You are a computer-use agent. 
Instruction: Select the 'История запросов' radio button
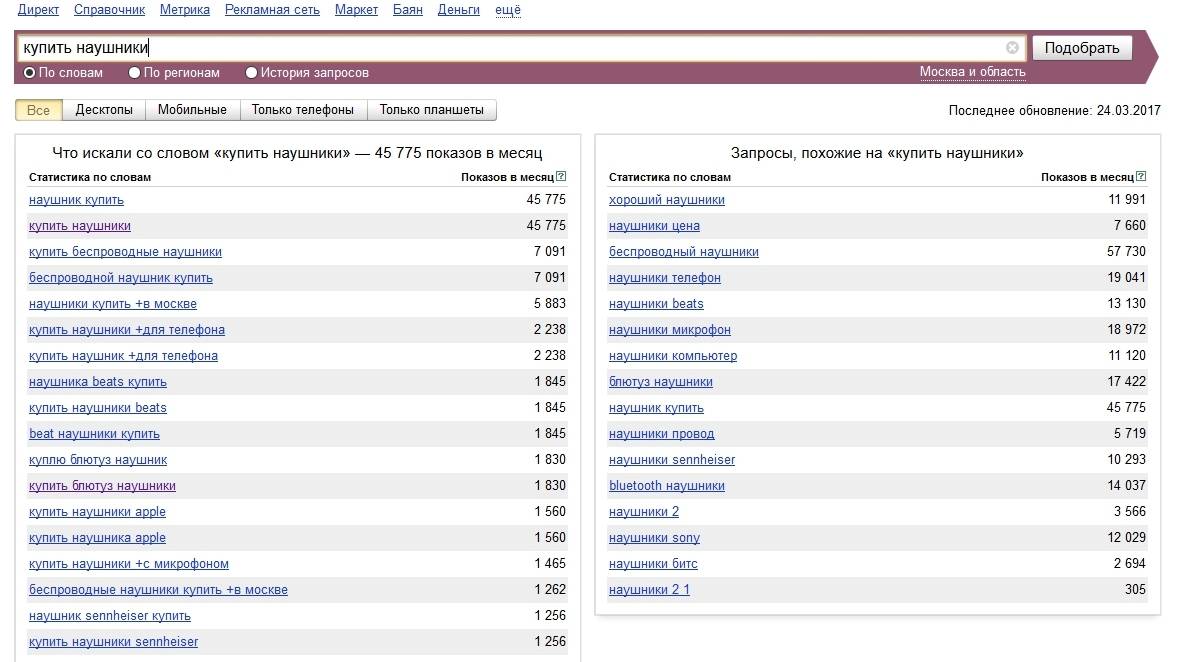coord(252,73)
